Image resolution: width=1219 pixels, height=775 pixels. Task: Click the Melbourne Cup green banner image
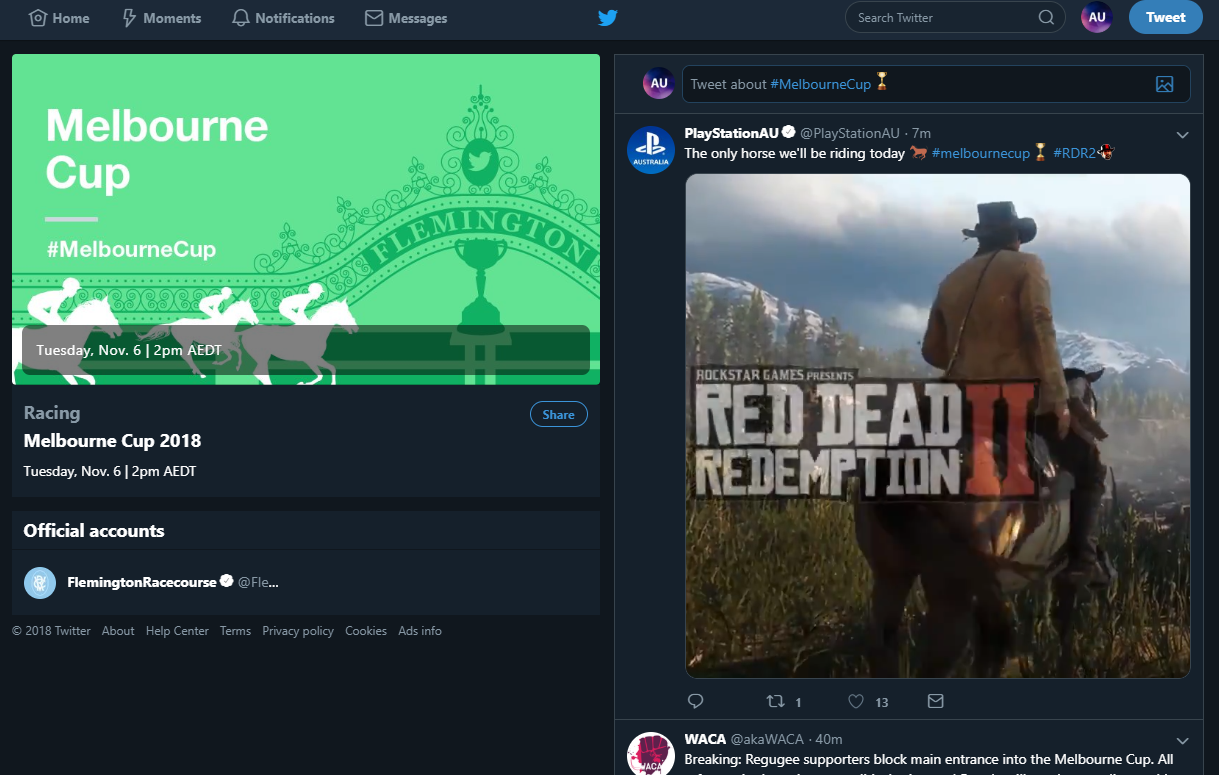pos(306,219)
